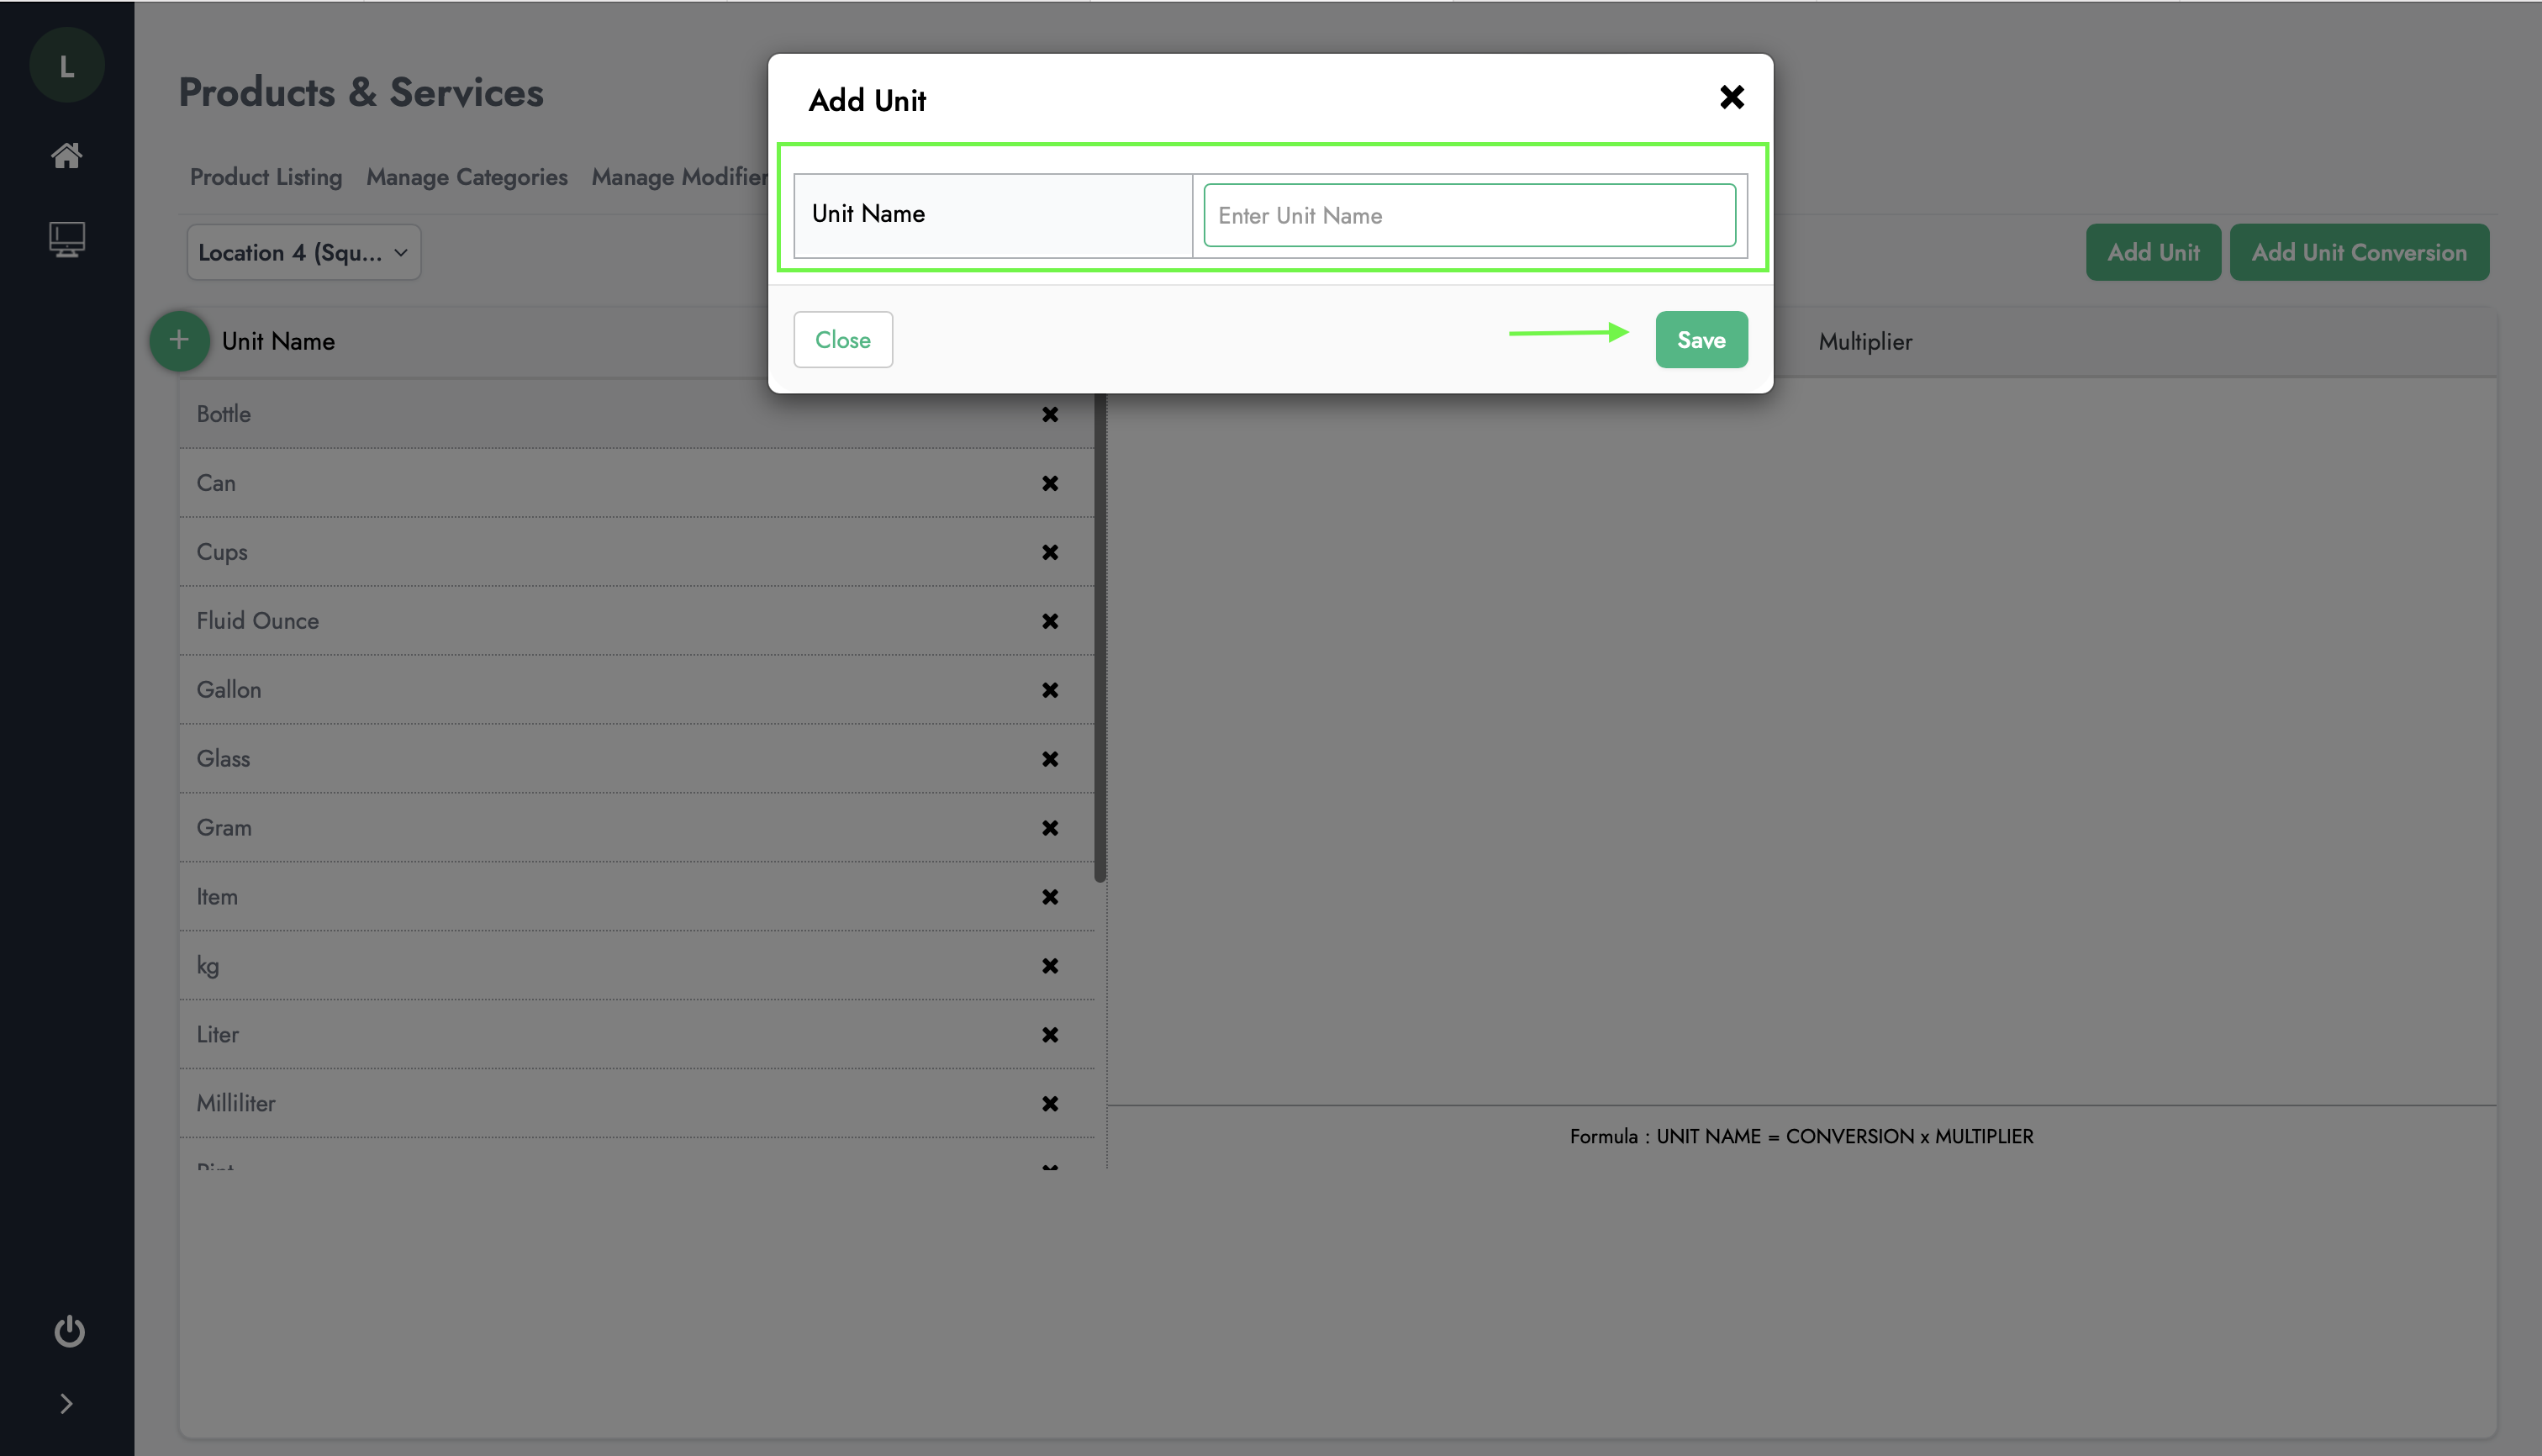The width and height of the screenshot is (2542, 1456).
Task: Open the monitor POS icon in sidebar
Action: pos(66,239)
